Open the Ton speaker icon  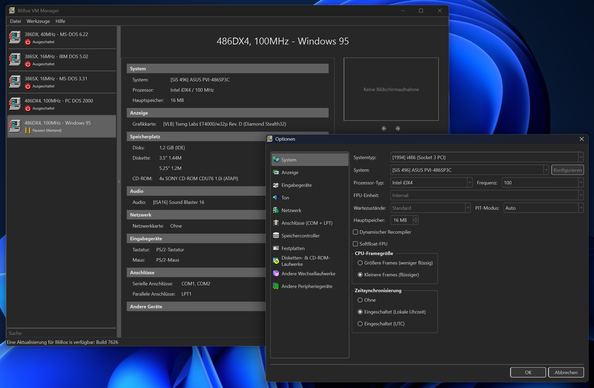[276, 197]
